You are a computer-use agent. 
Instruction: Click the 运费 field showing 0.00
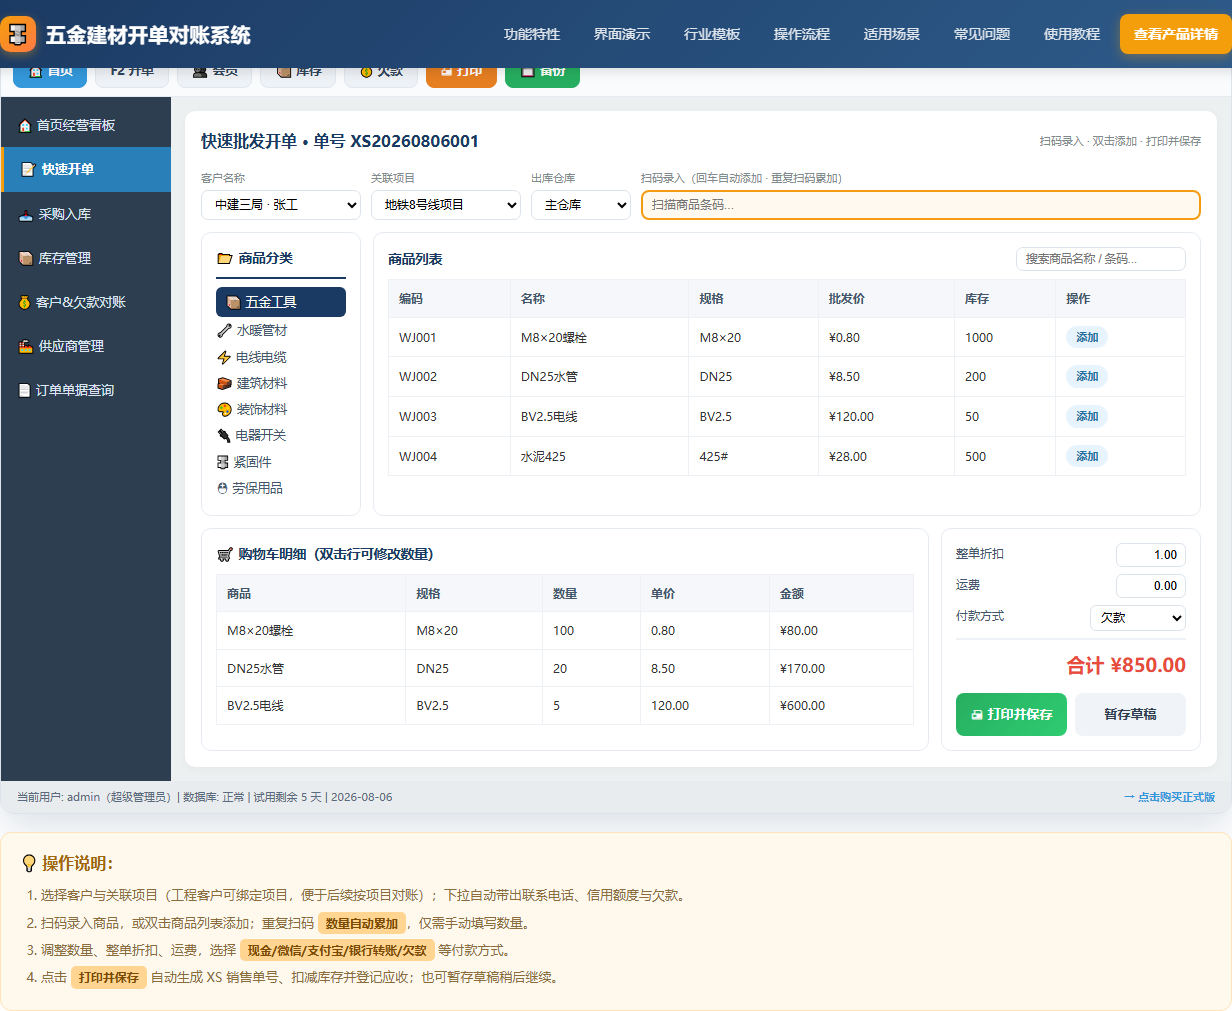(1151, 586)
